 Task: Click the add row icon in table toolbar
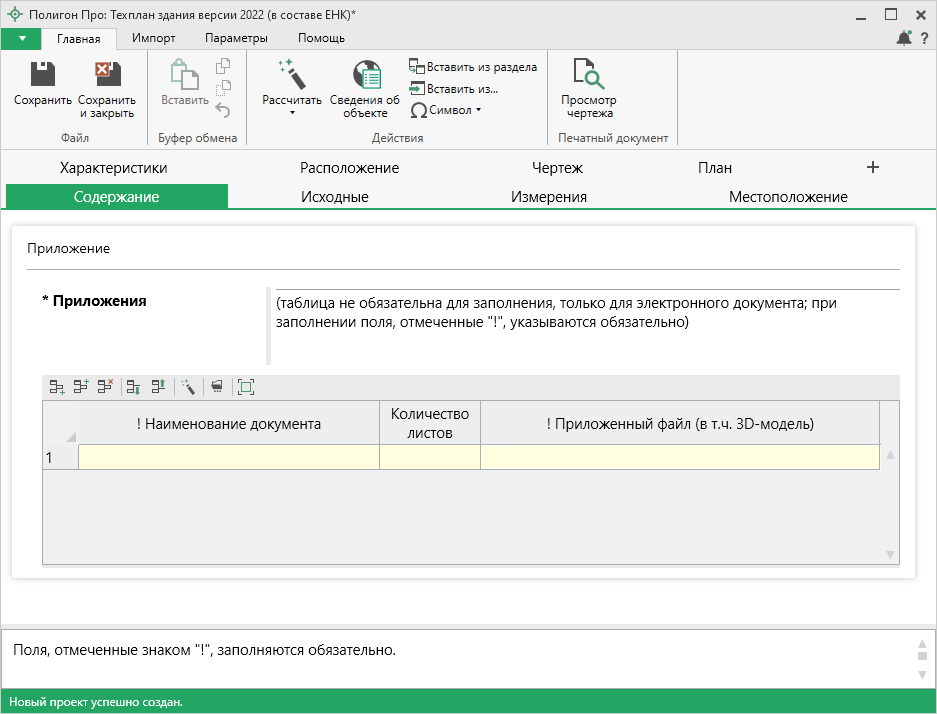(x=57, y=386)
